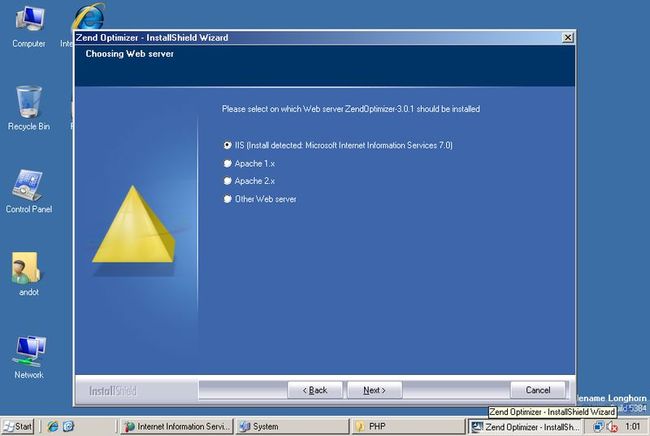Open the Recycle Bin icon

click(29, 108)
